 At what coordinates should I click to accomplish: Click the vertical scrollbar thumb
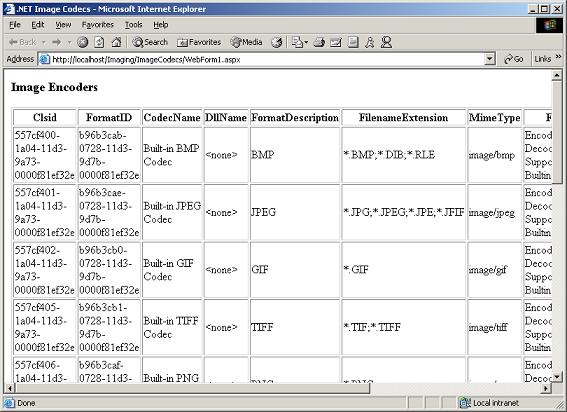point(557,133)
